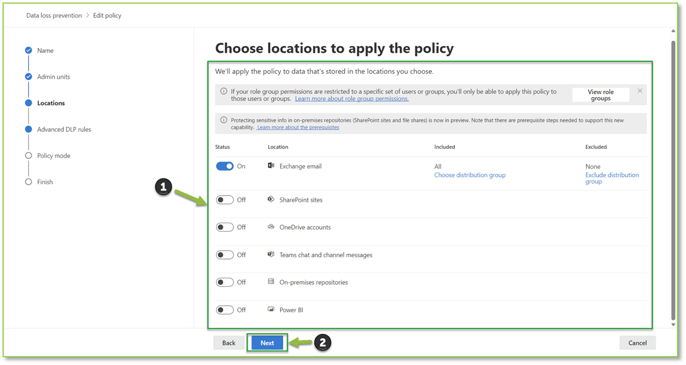This screenshot has height=365, width=686.
Task: Click the SharePoint sites icon
Action: click(x=271, y=199)
